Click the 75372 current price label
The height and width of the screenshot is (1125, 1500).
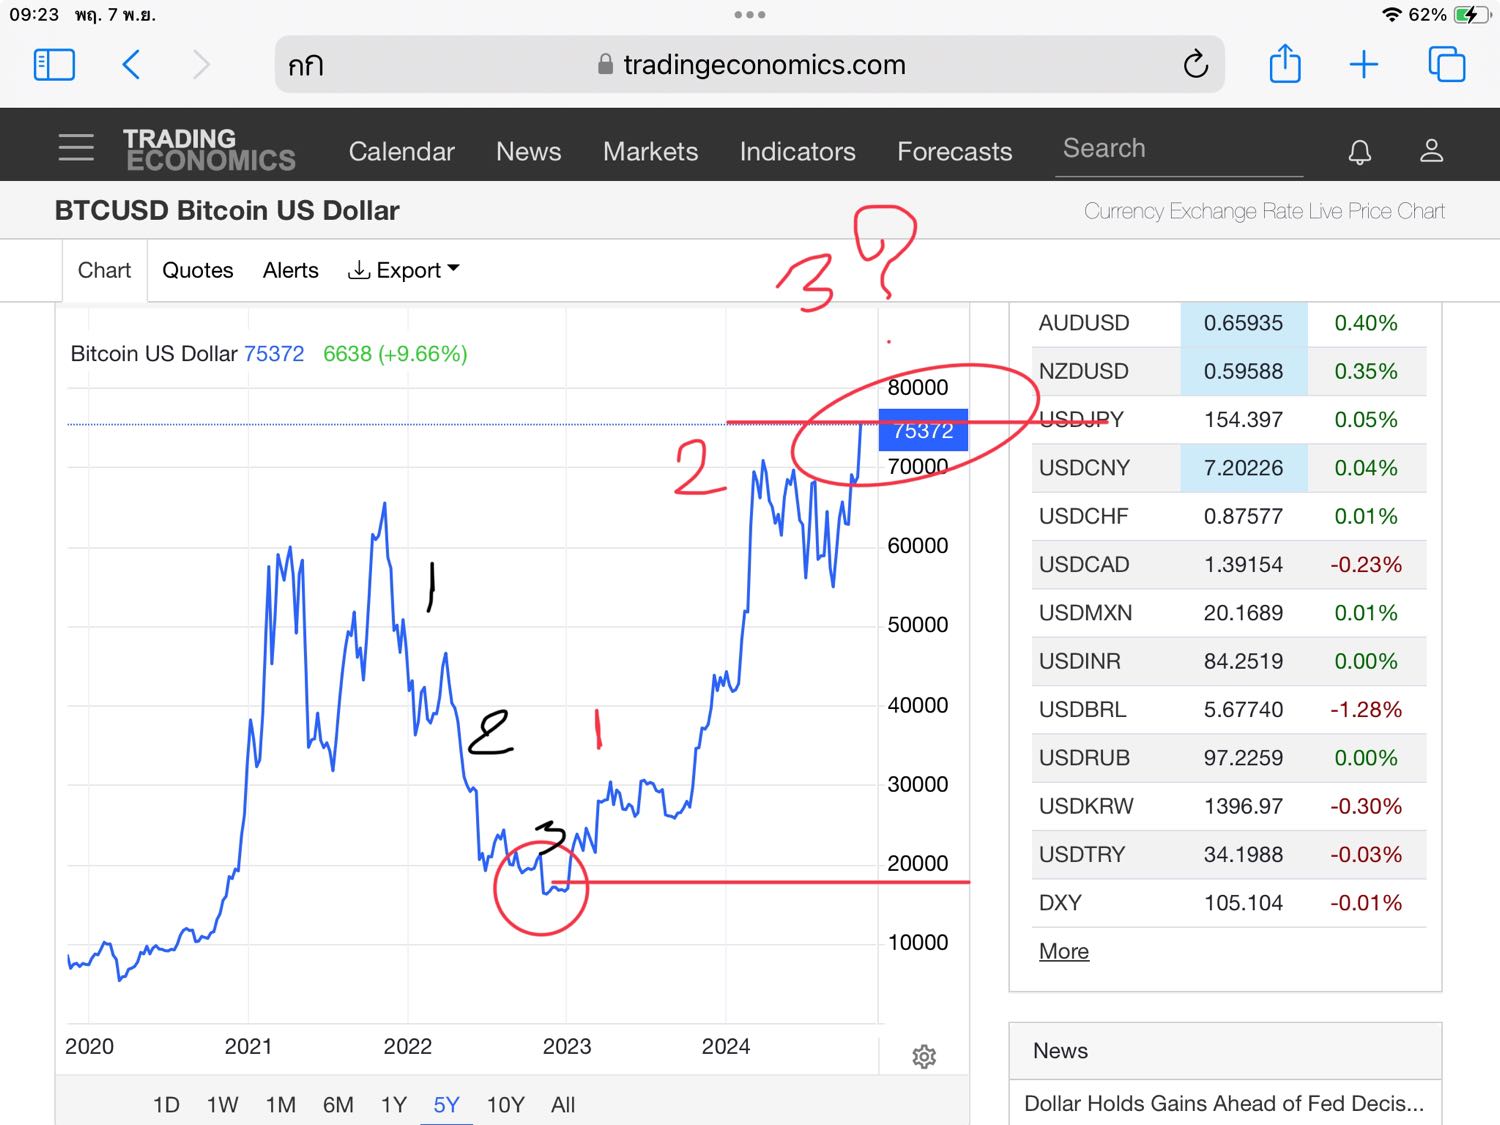923,430
